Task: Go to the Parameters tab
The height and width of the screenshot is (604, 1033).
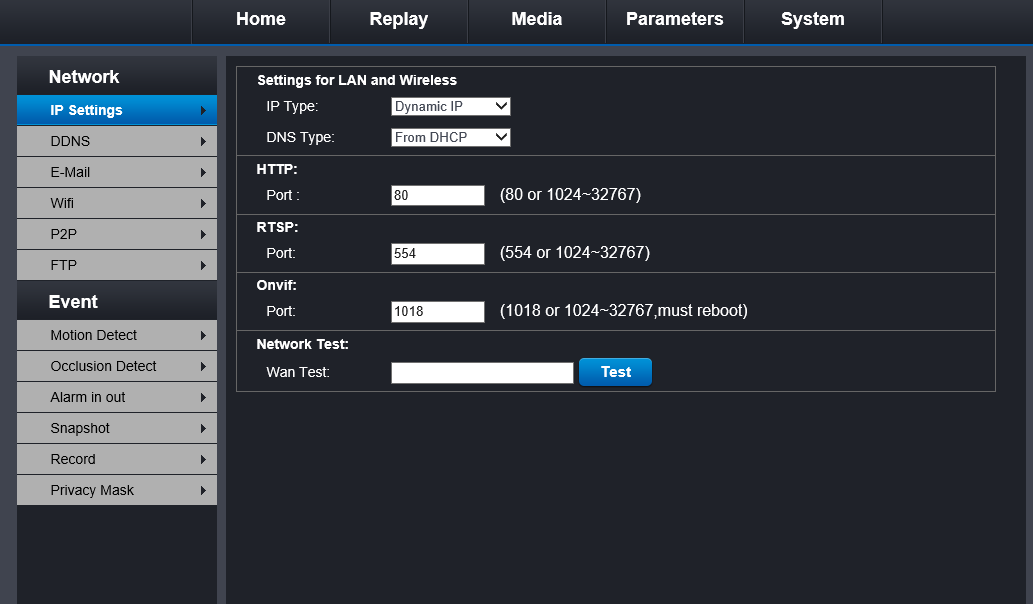Action: 674,20
